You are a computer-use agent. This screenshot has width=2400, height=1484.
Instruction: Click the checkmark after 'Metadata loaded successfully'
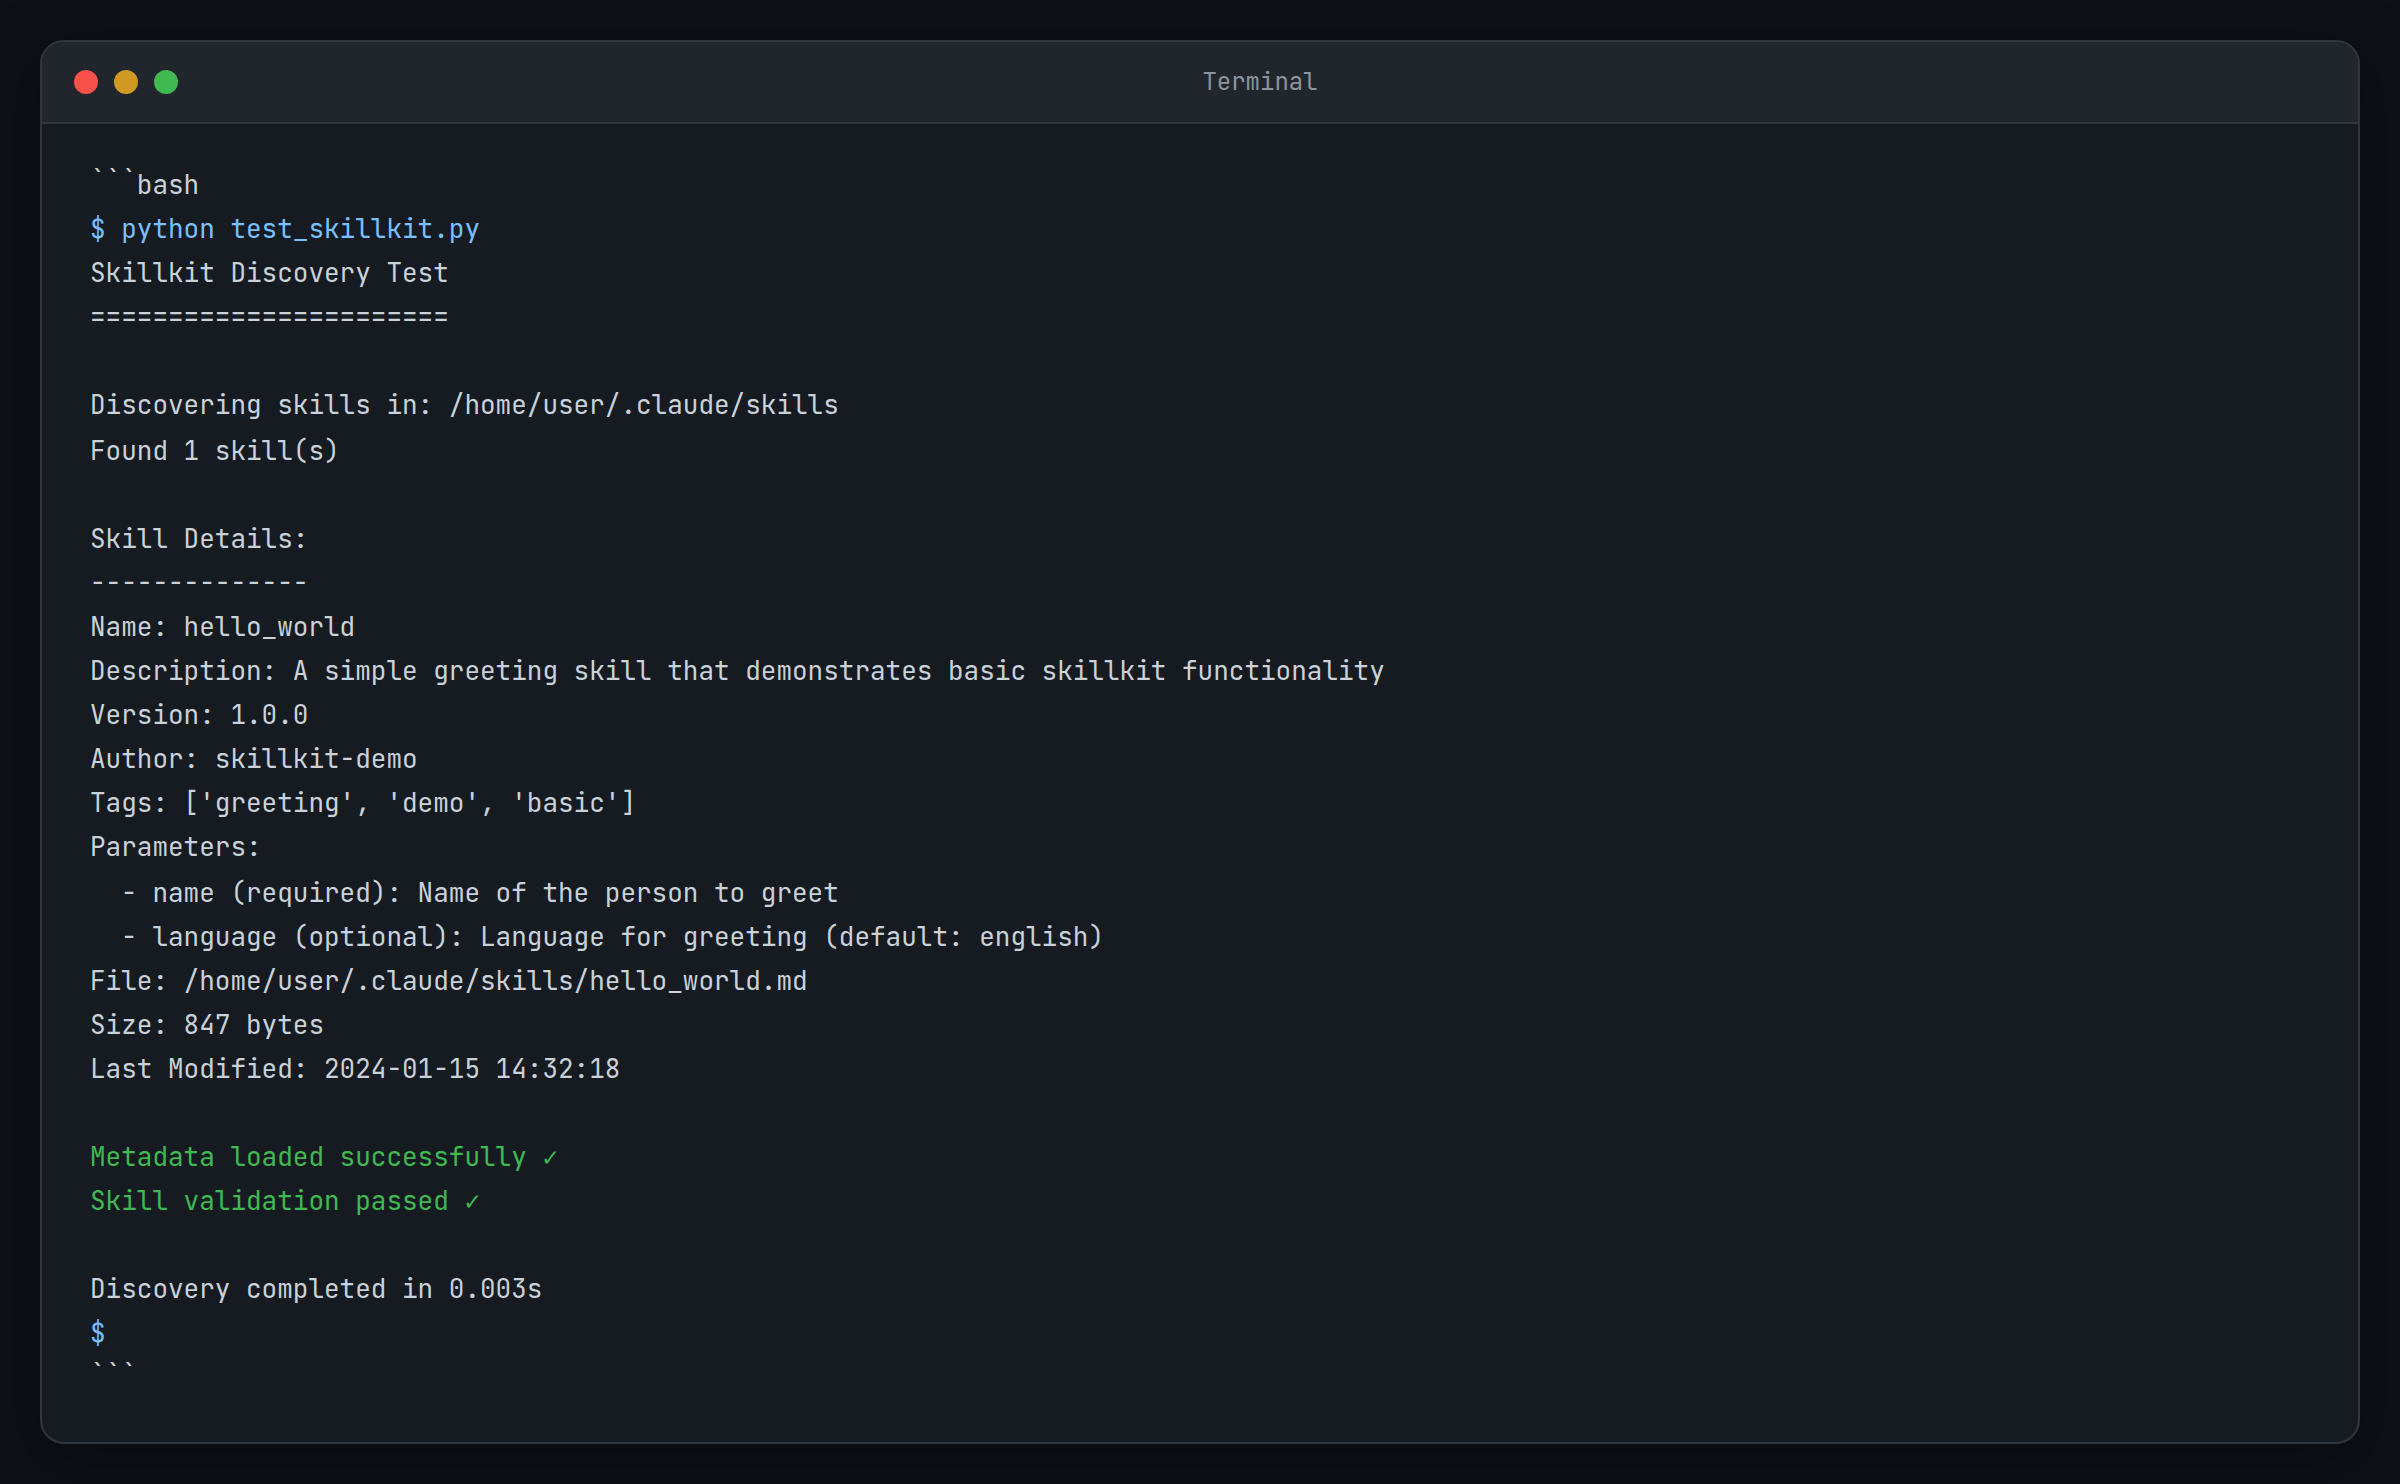tap(549, 1156)
